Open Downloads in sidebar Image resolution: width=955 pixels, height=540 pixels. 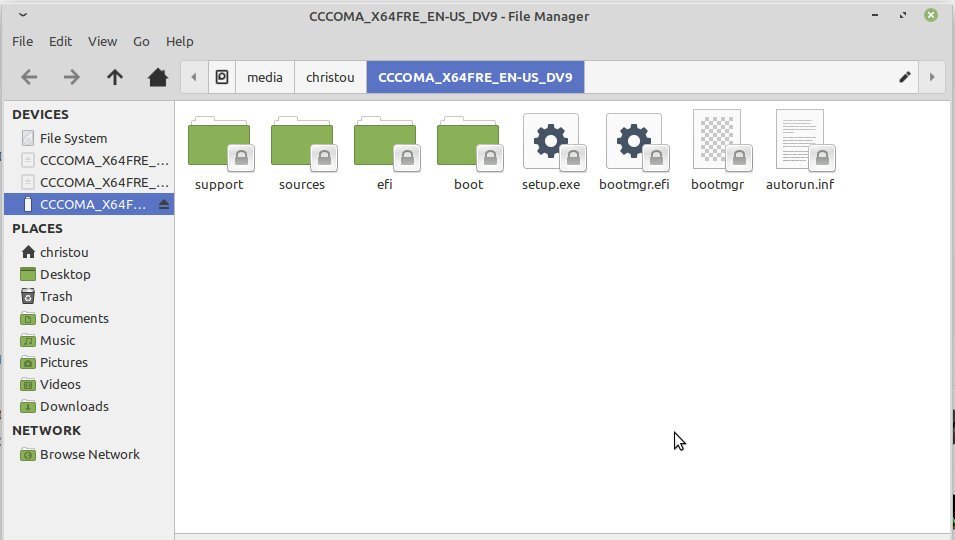pos(89,406)
